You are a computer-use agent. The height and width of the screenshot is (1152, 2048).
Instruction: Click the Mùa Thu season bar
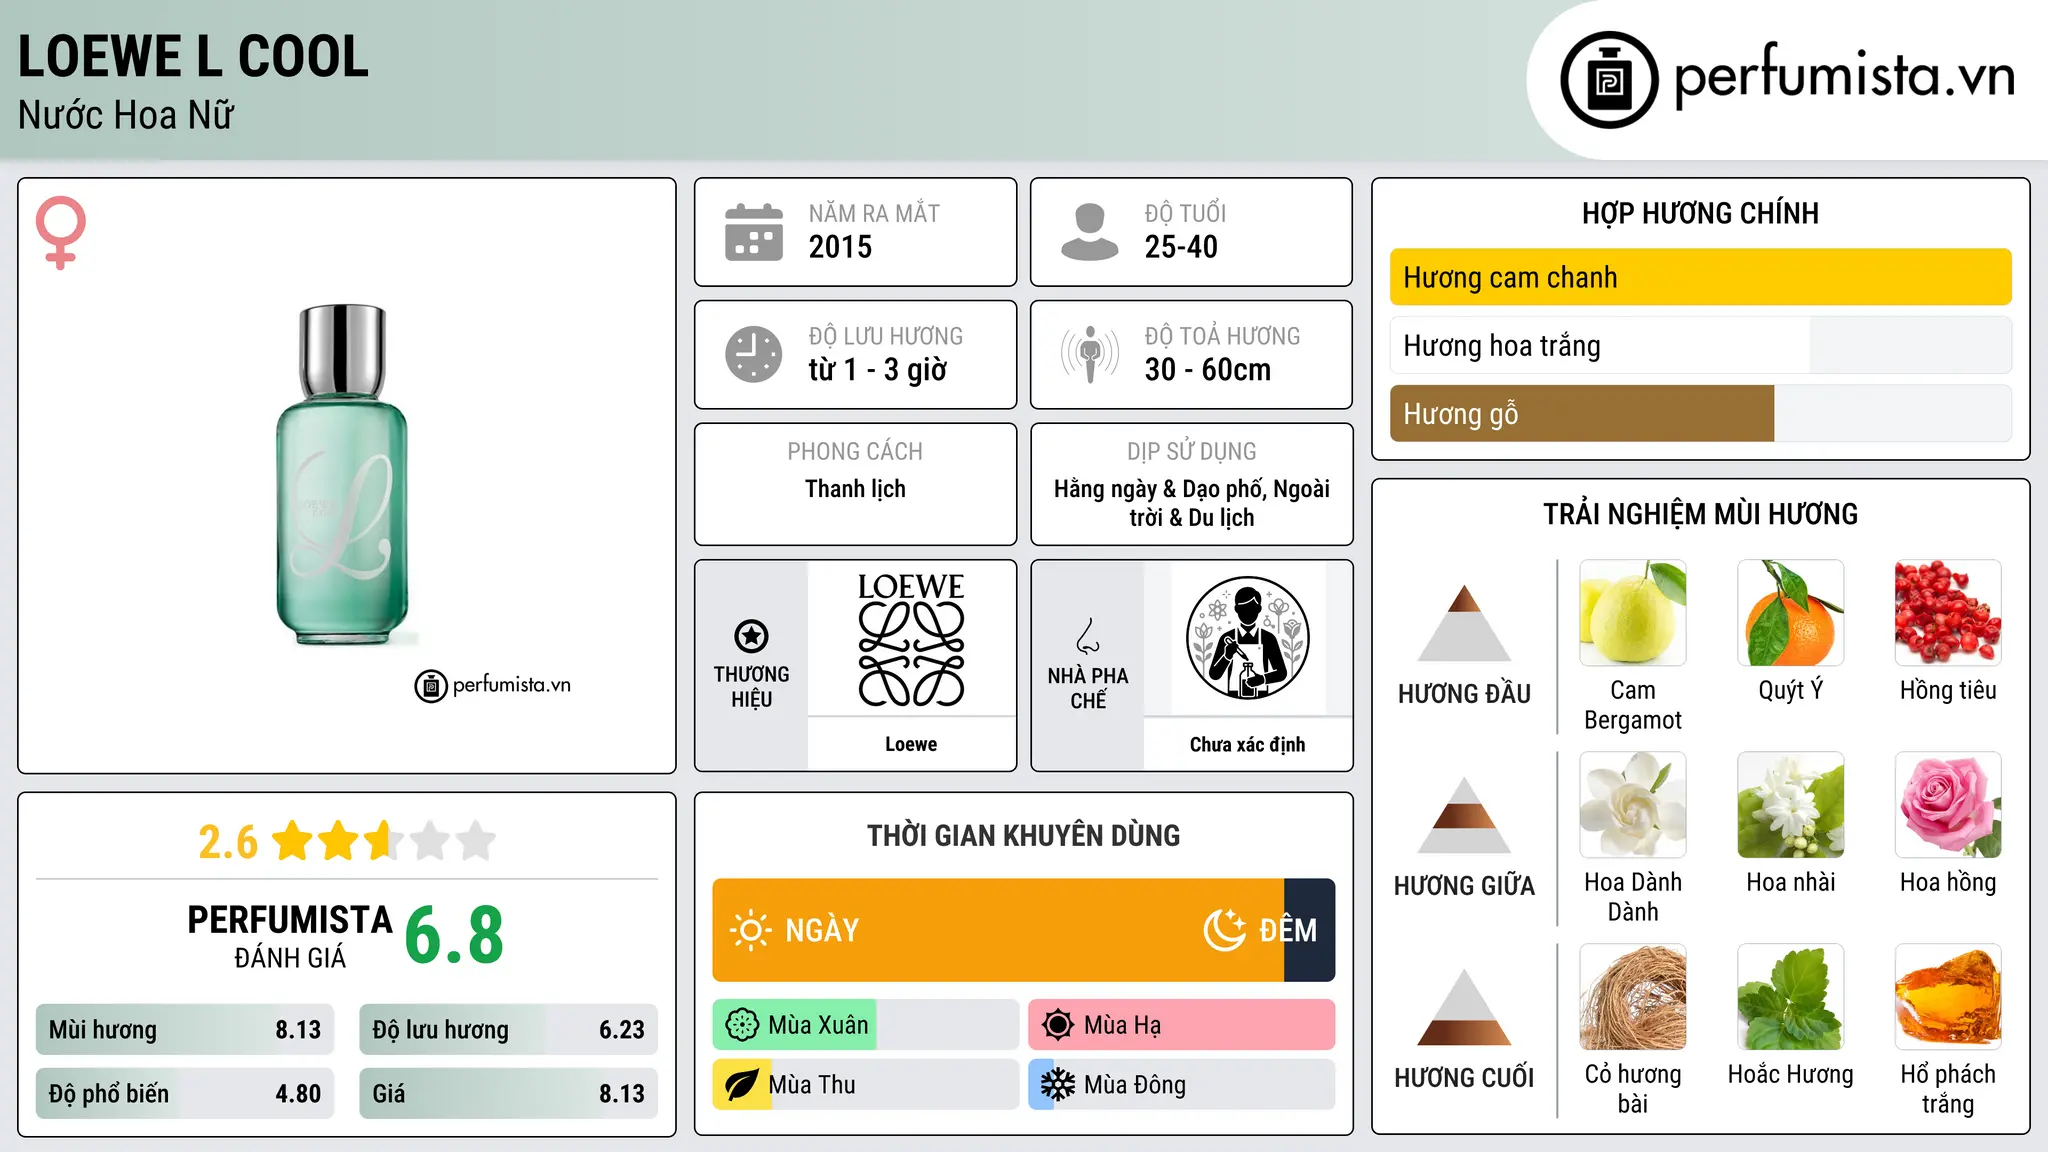tap(866, 1085)
